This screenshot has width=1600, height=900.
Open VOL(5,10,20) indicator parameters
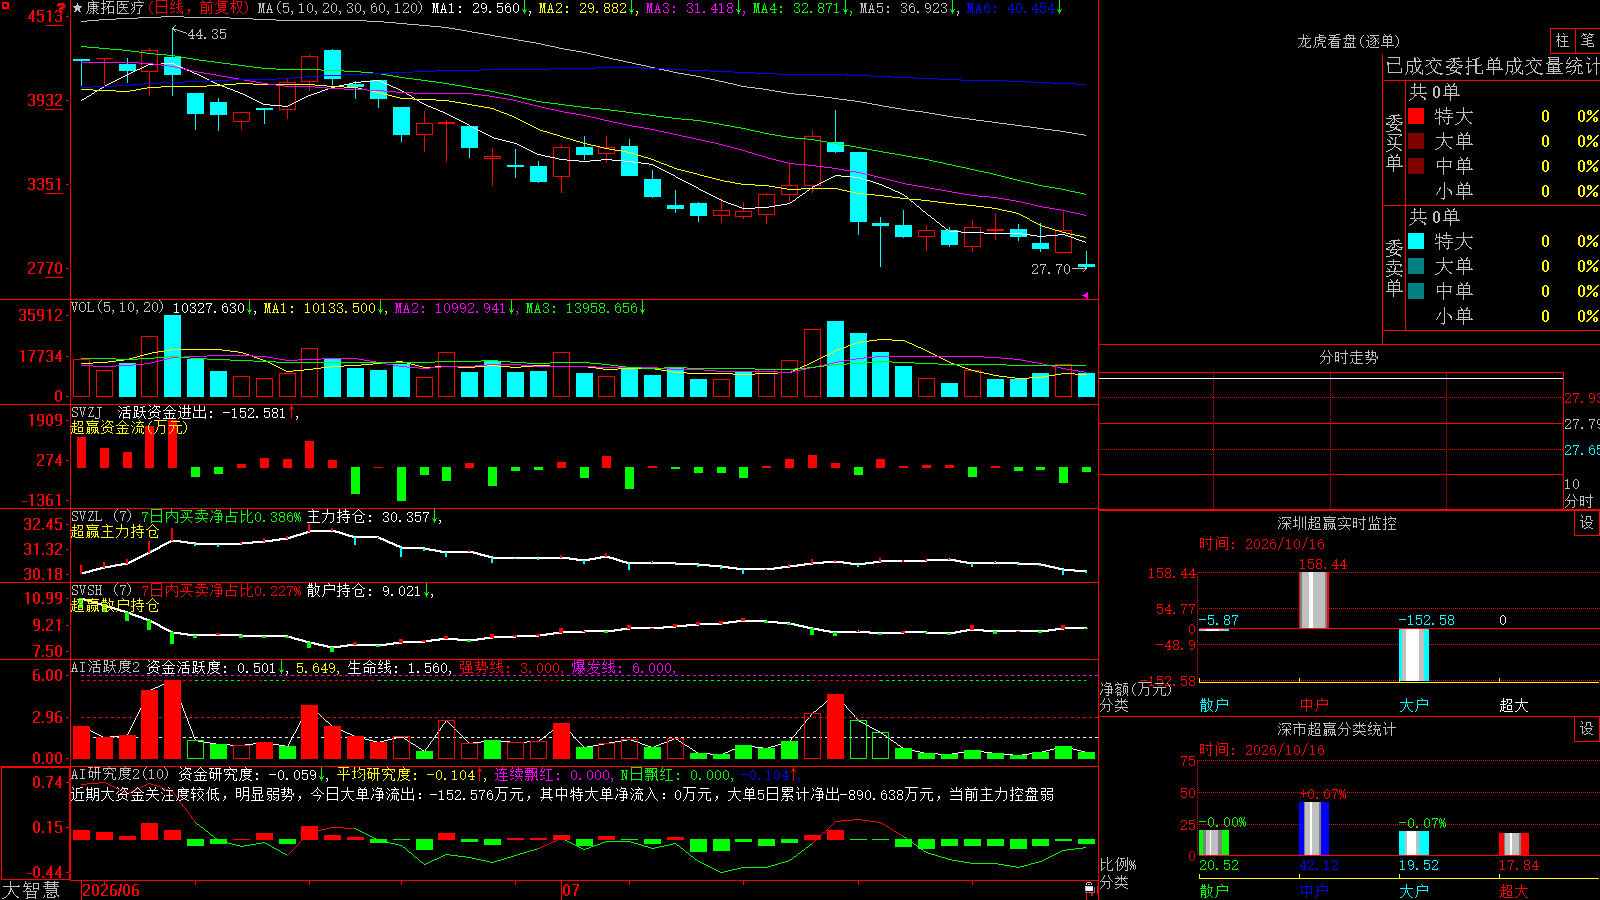[x=117, y=308]
